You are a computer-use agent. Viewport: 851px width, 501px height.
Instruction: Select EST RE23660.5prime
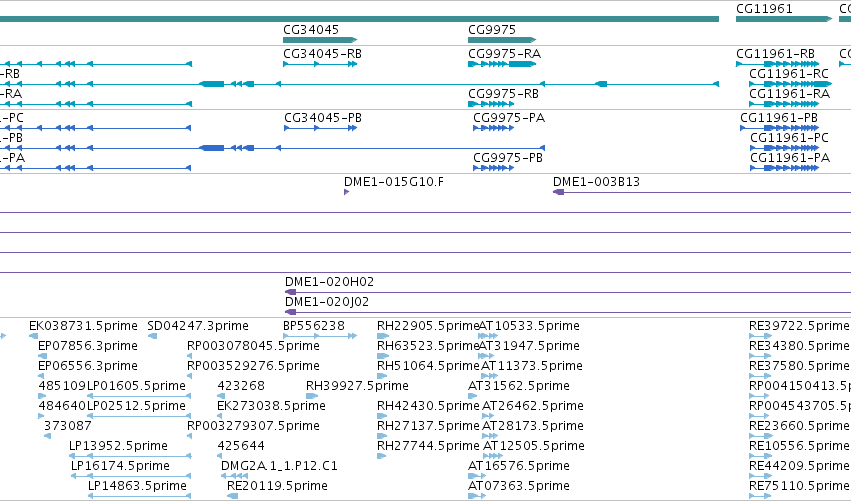click(x=799, y=426)
